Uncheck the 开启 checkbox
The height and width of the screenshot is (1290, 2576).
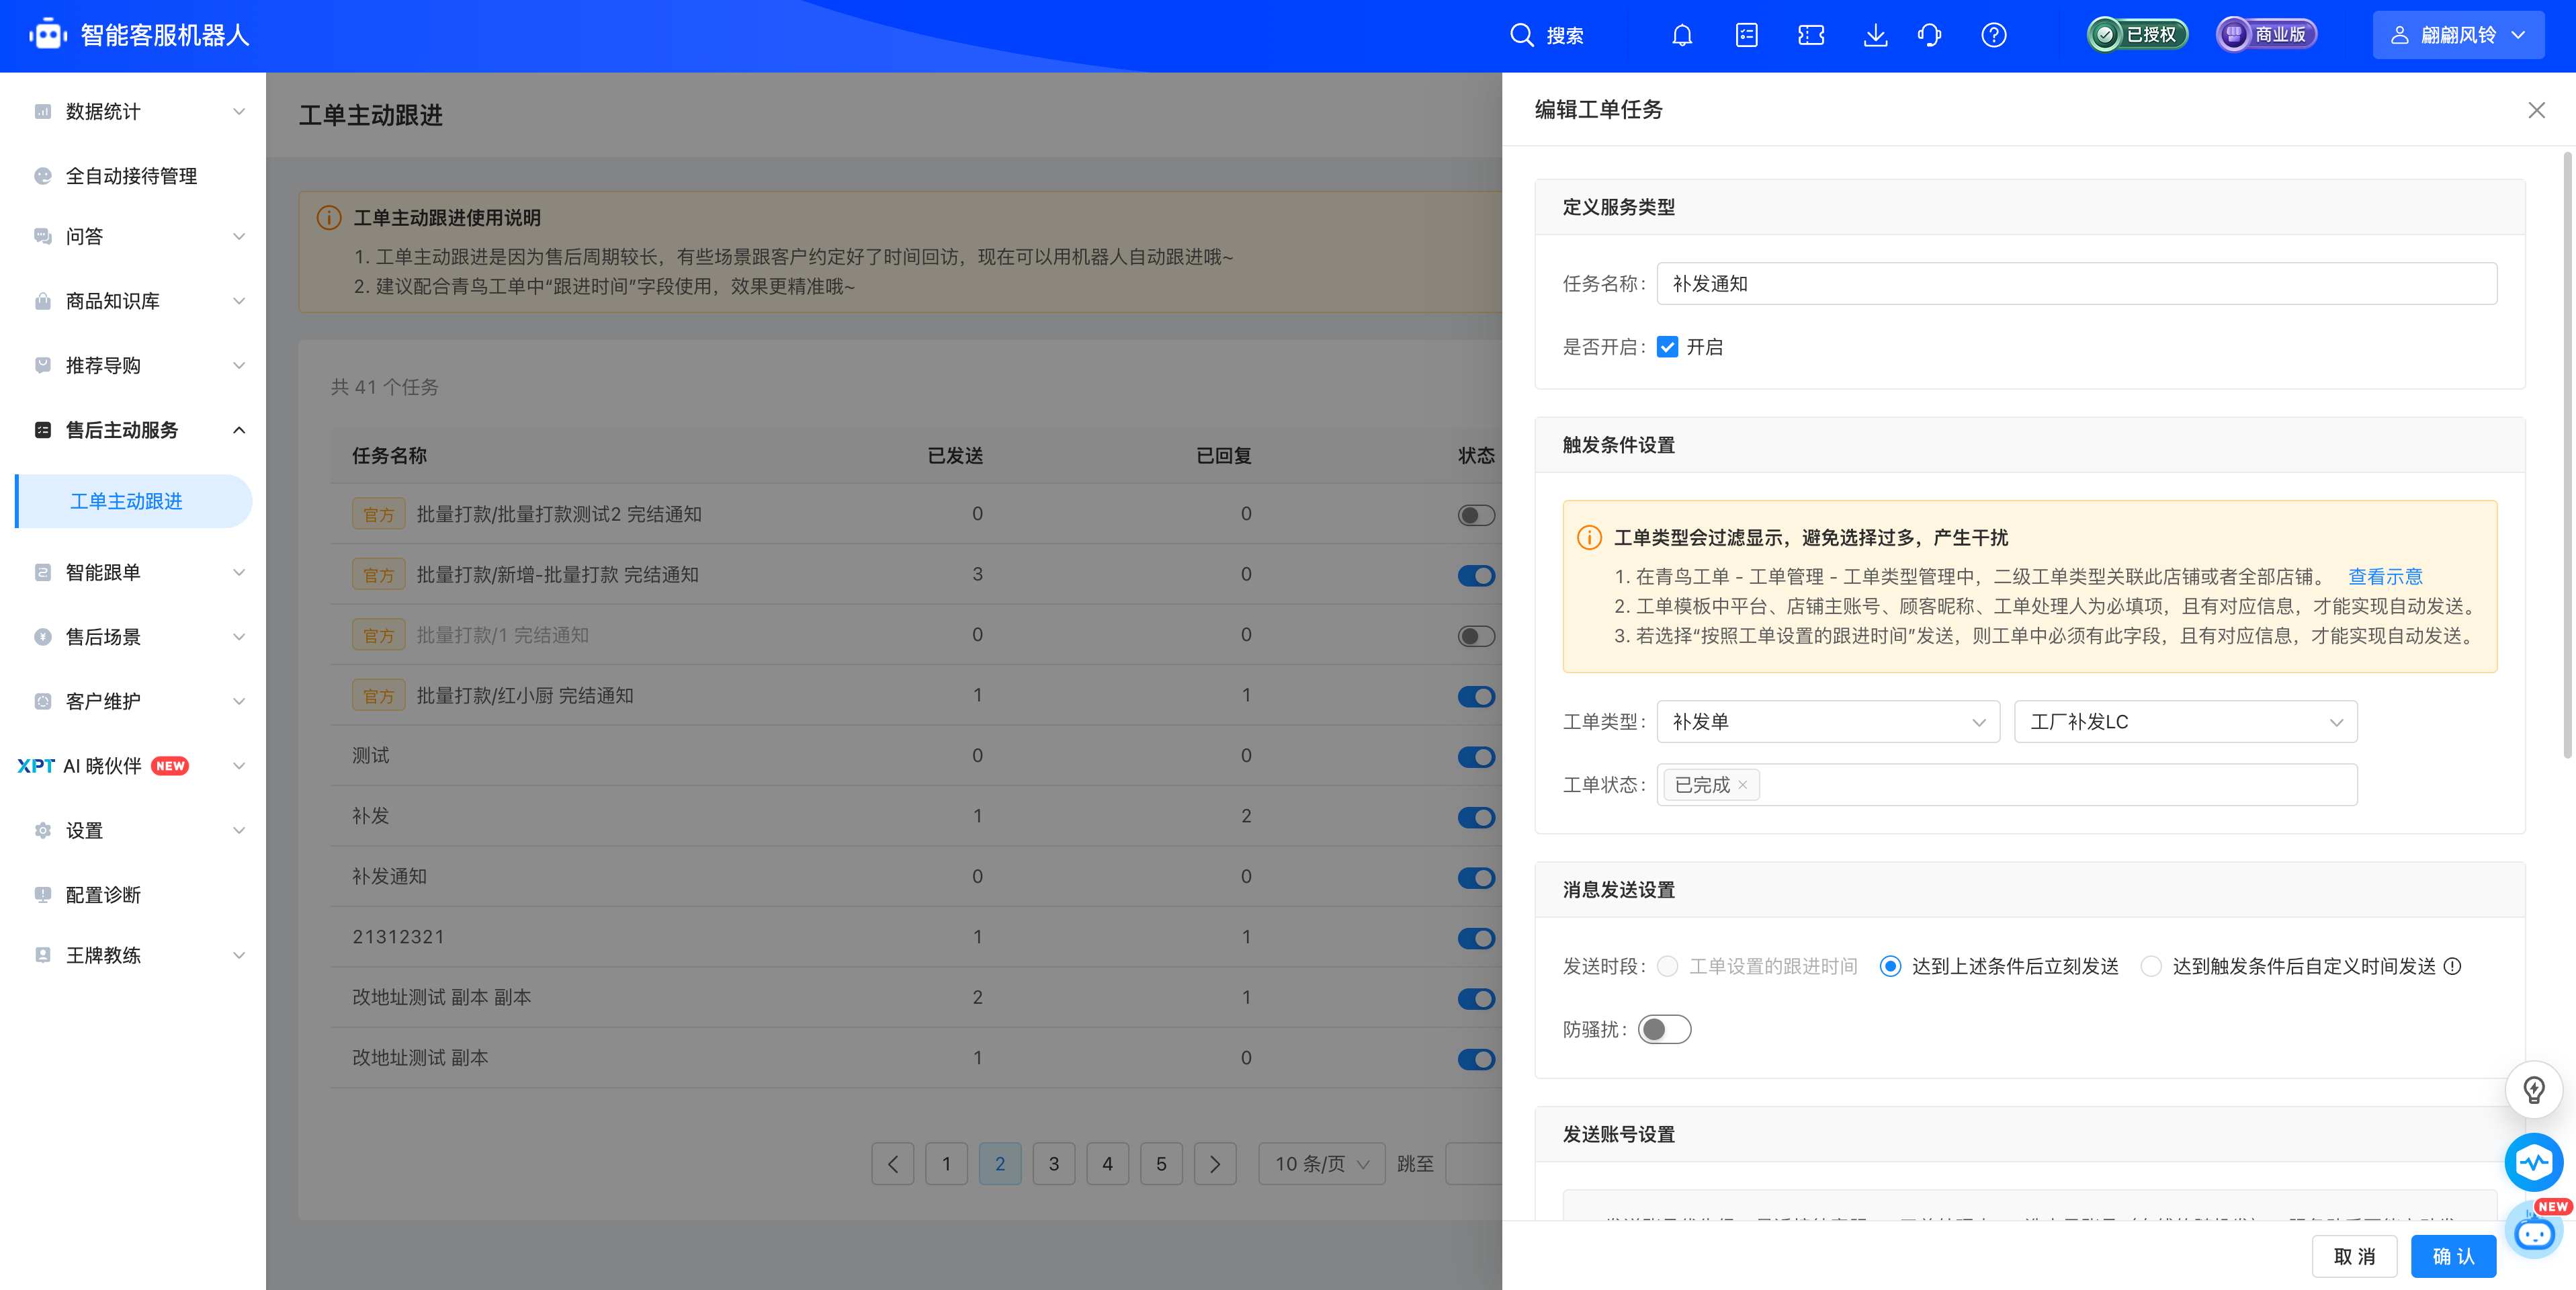tap(1667, 347)
